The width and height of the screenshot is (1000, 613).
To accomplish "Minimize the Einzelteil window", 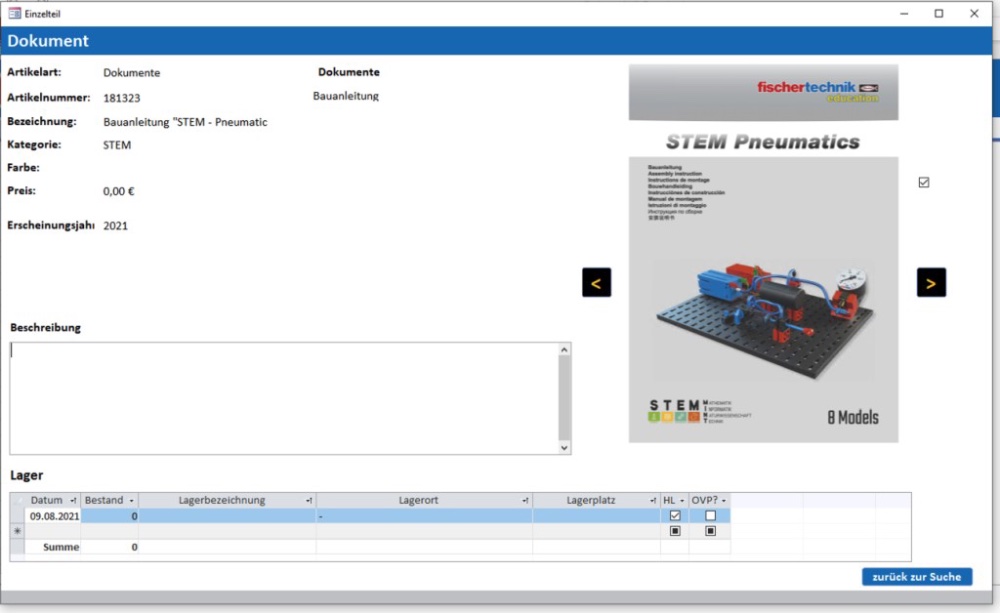I will pos(904,13).
